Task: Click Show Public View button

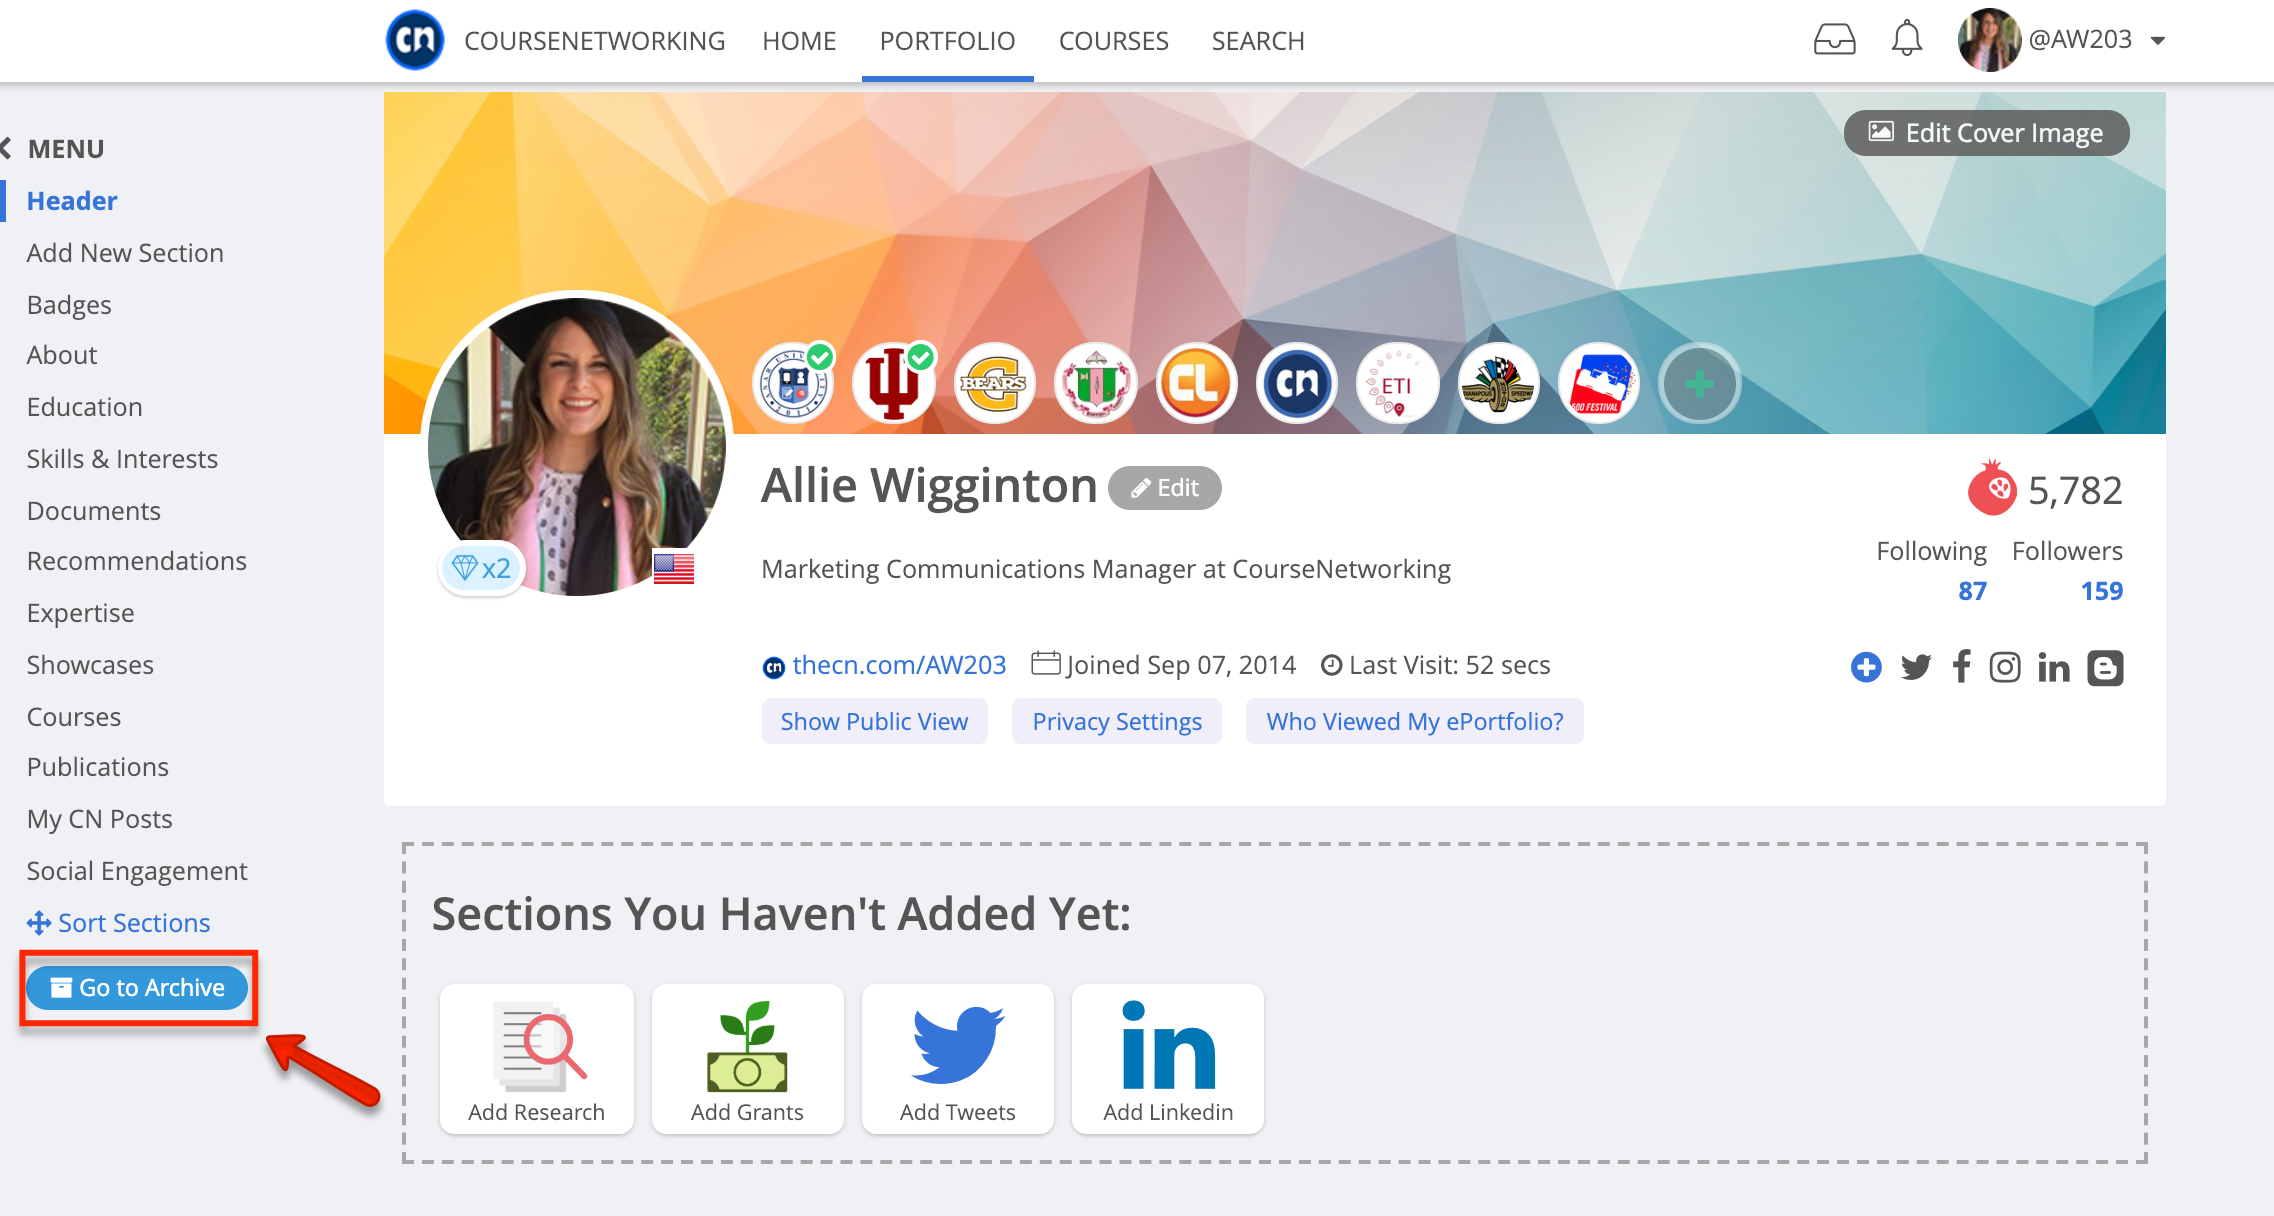Action: point(874,721)
